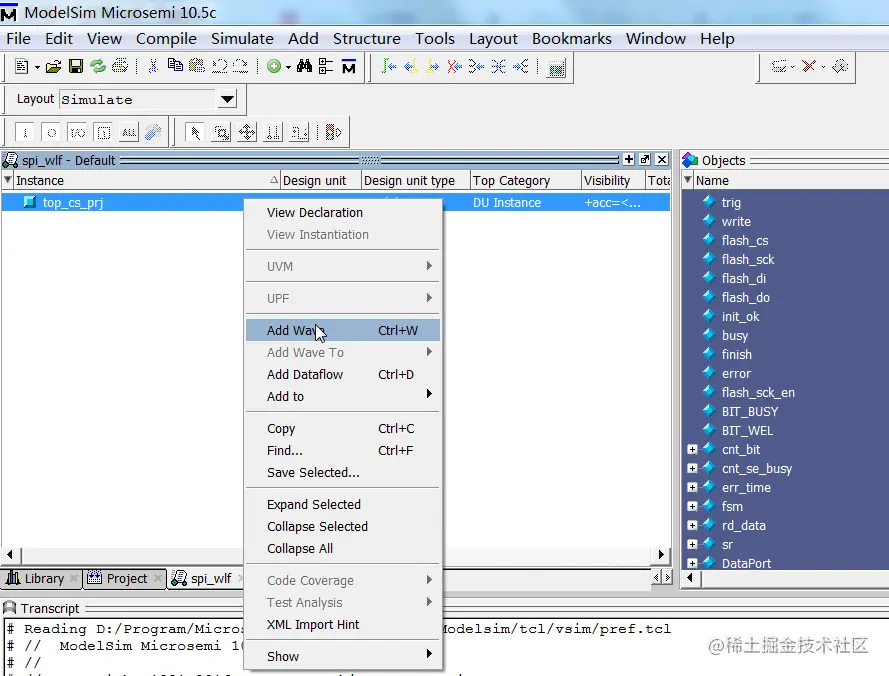Click the Save floppy disk icon

tap(75, 67)
